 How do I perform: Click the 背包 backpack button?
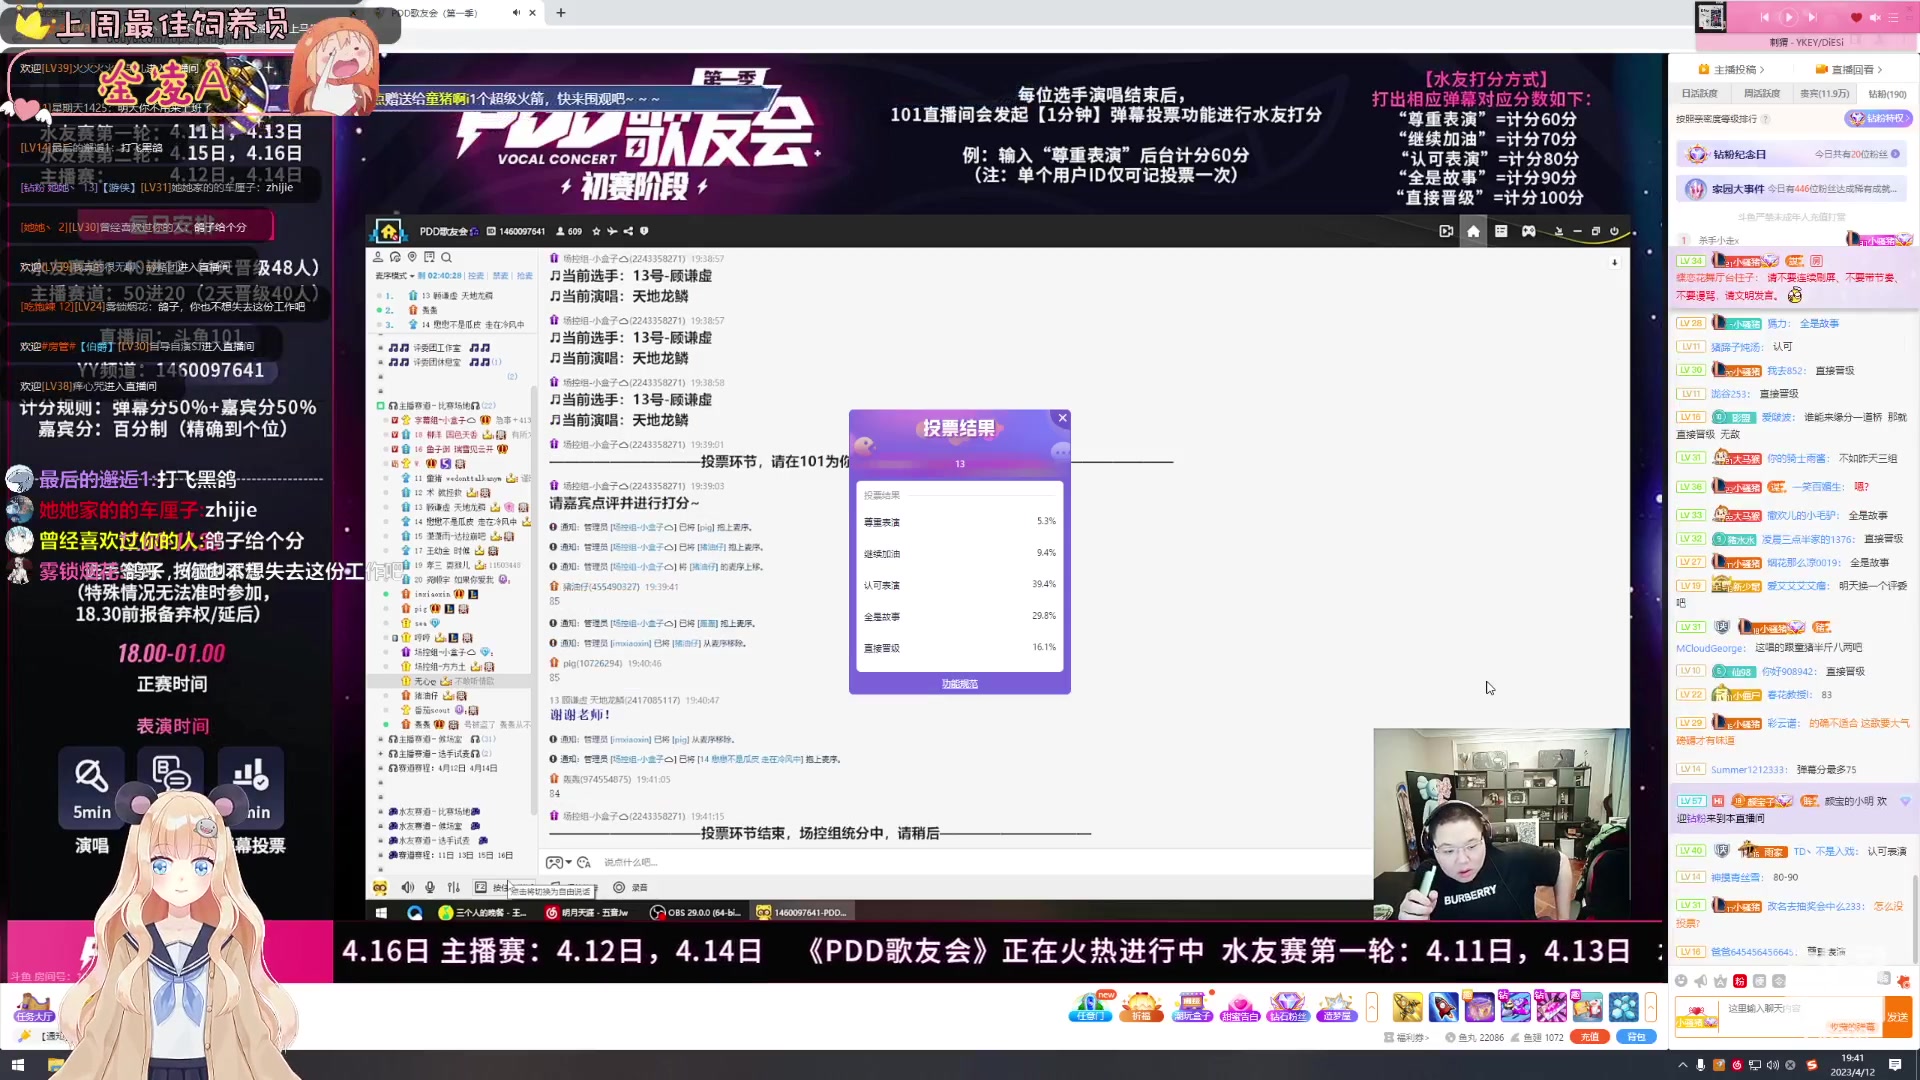click(x=1636, y=1037)
